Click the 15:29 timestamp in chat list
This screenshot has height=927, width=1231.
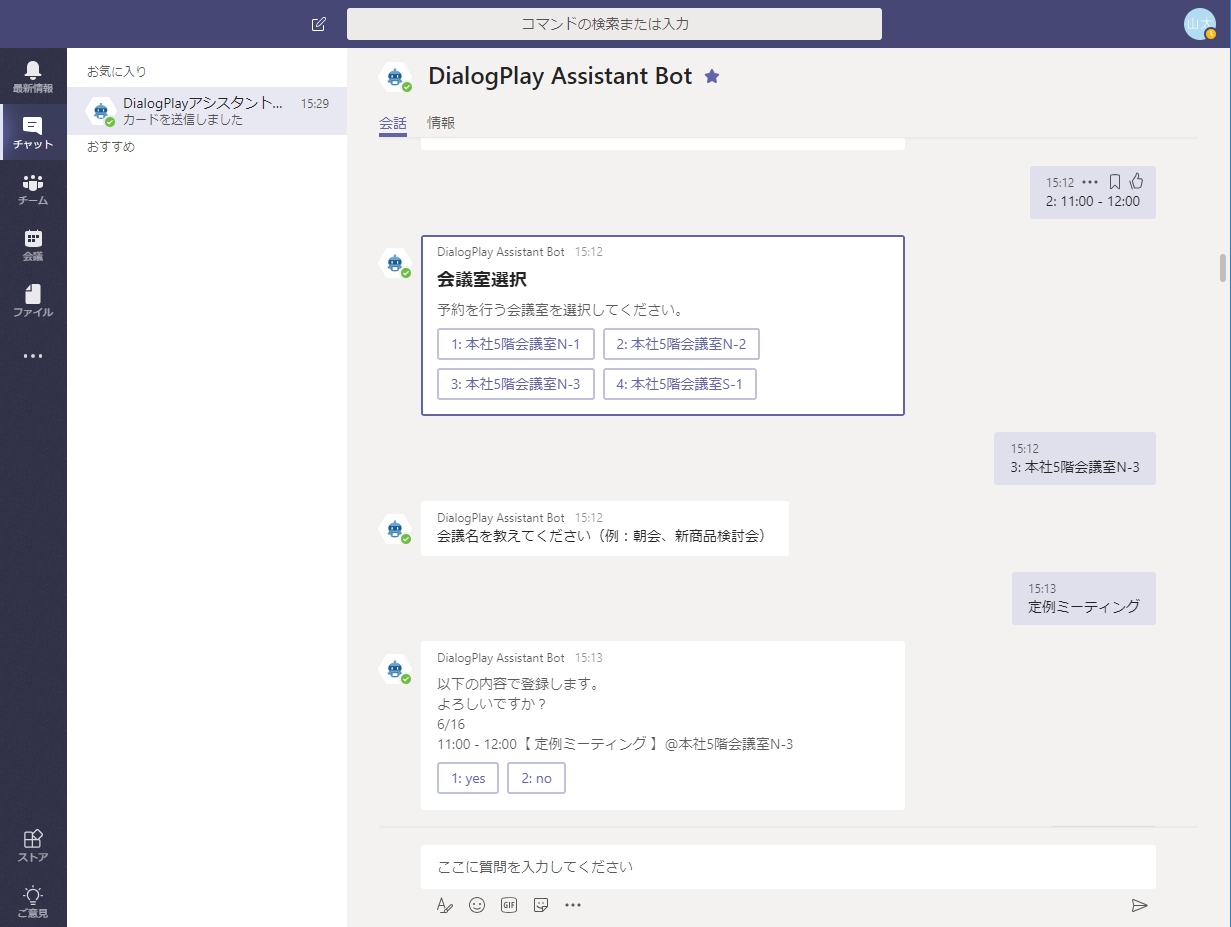pos(315,103)
